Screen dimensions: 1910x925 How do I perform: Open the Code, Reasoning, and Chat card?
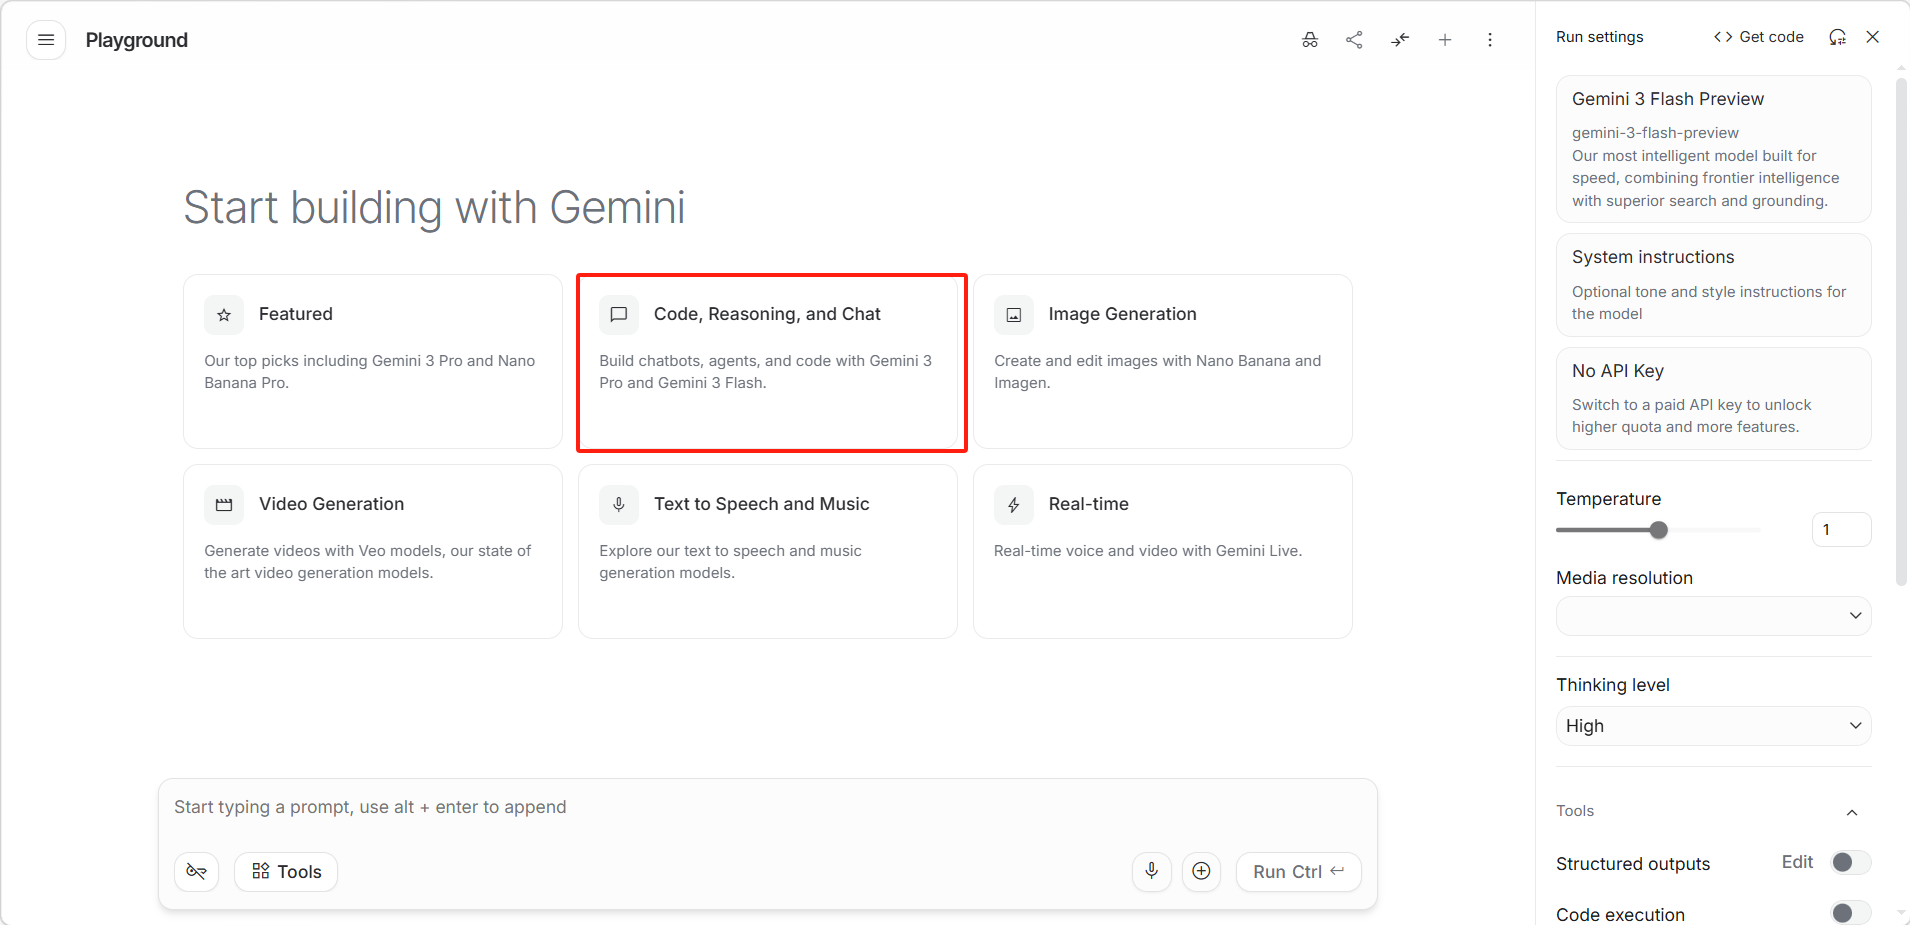pyautogui.click(x=768, y=361)
